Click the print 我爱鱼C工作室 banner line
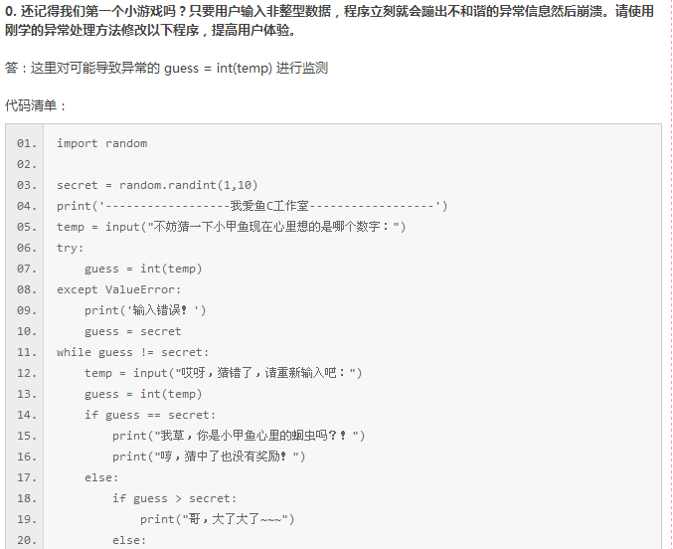 [x=252, y=206]
